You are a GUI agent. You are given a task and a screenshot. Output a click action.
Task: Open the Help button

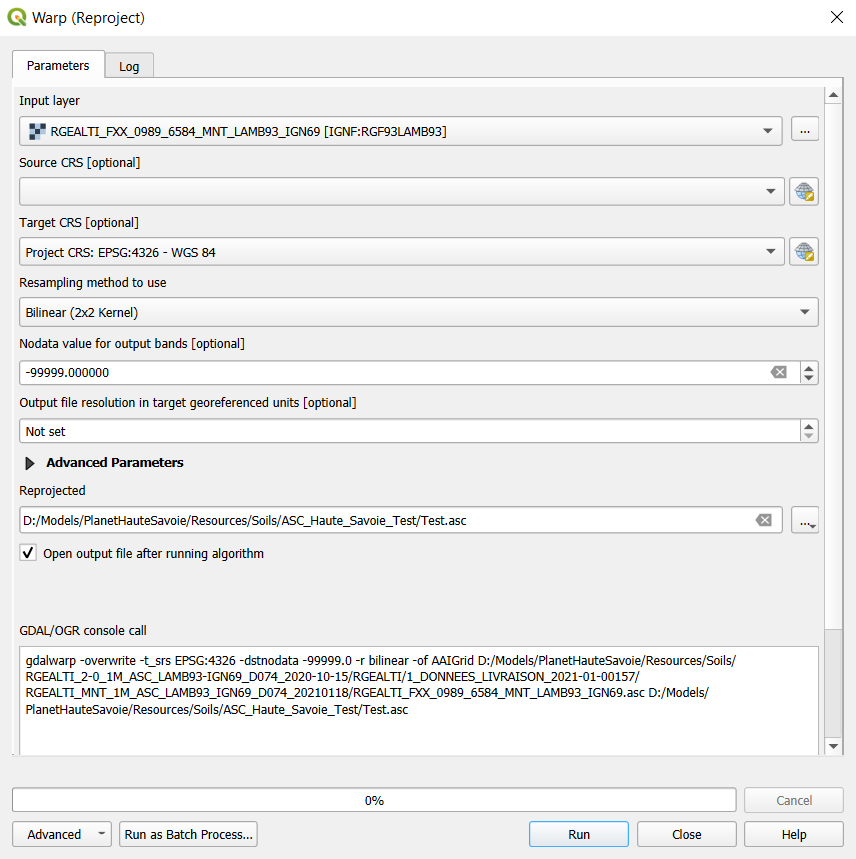793,834
